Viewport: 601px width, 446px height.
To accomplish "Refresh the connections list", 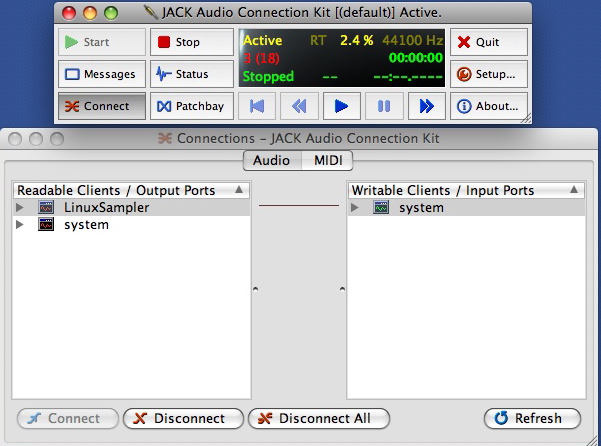I will (x=532, y=418).
